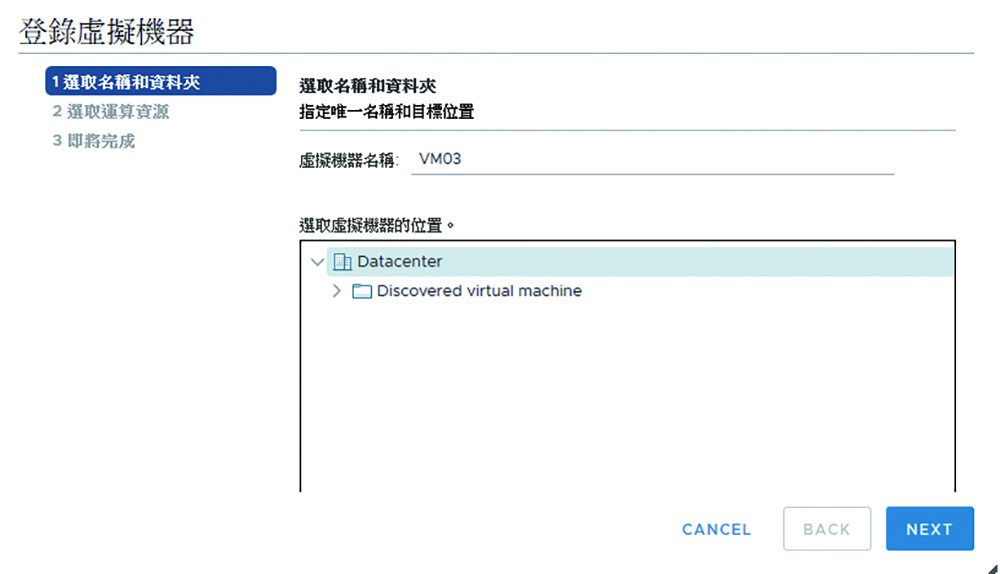The height and width of the screenshot is (574, 1000).
Task: Go to step 2 選取運算資源
Action: (111, 112)
